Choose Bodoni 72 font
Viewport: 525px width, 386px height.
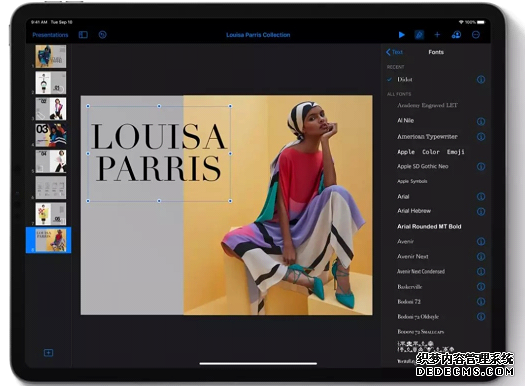[409, 302]
